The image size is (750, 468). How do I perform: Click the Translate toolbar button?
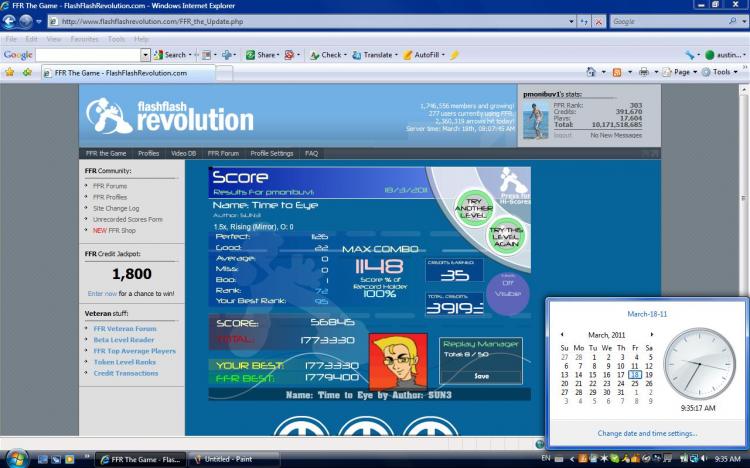coord(375,55)
